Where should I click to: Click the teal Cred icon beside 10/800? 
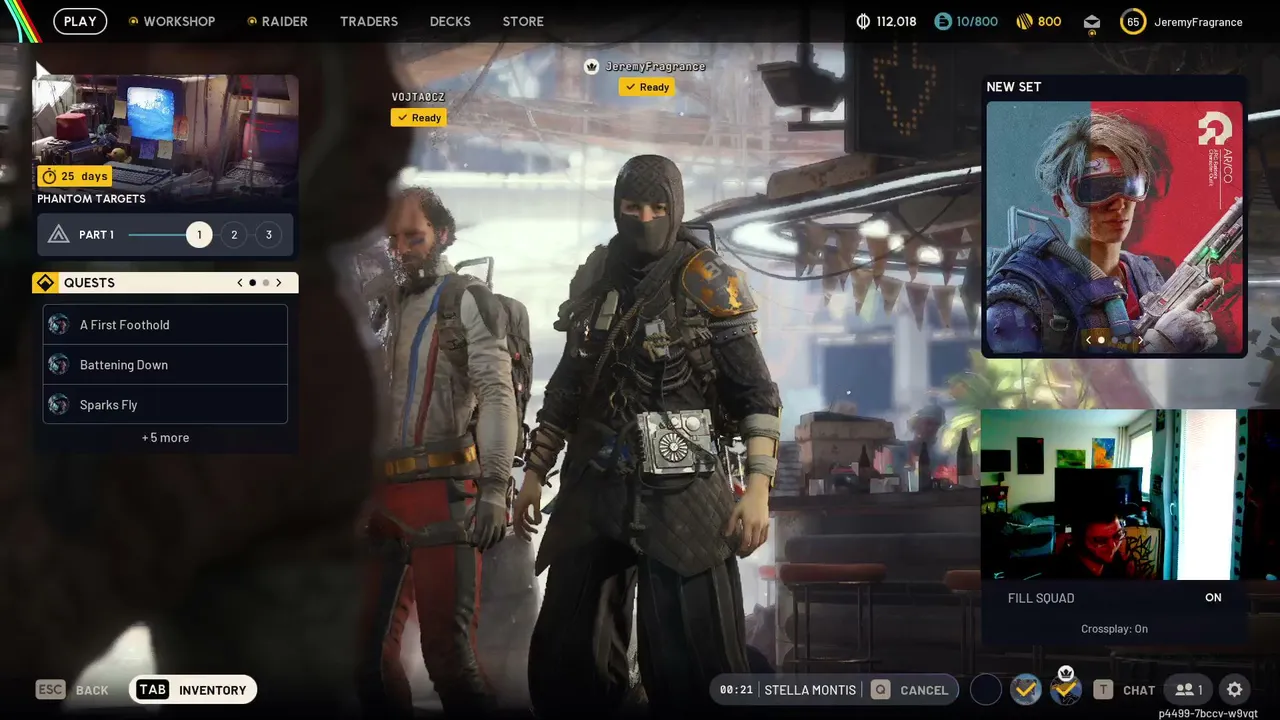coord(942,21)
